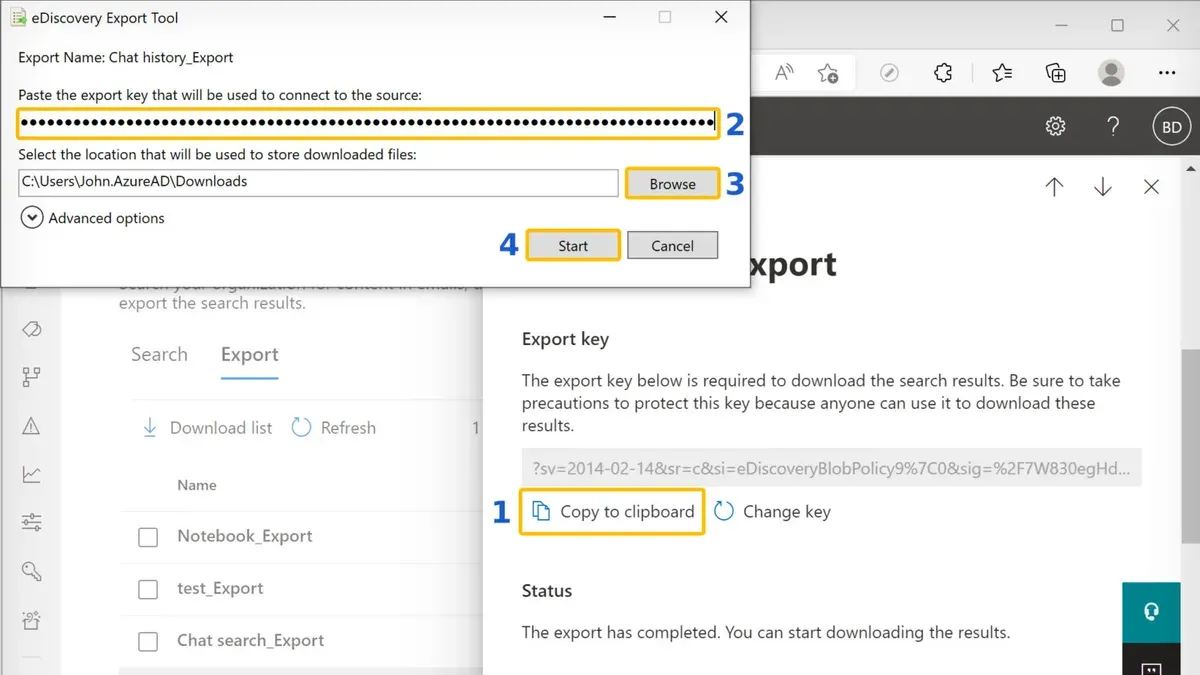Click the flyout scrollbar up arrow
This screenshot has width=1200, height=675.
coord(1191,168)
